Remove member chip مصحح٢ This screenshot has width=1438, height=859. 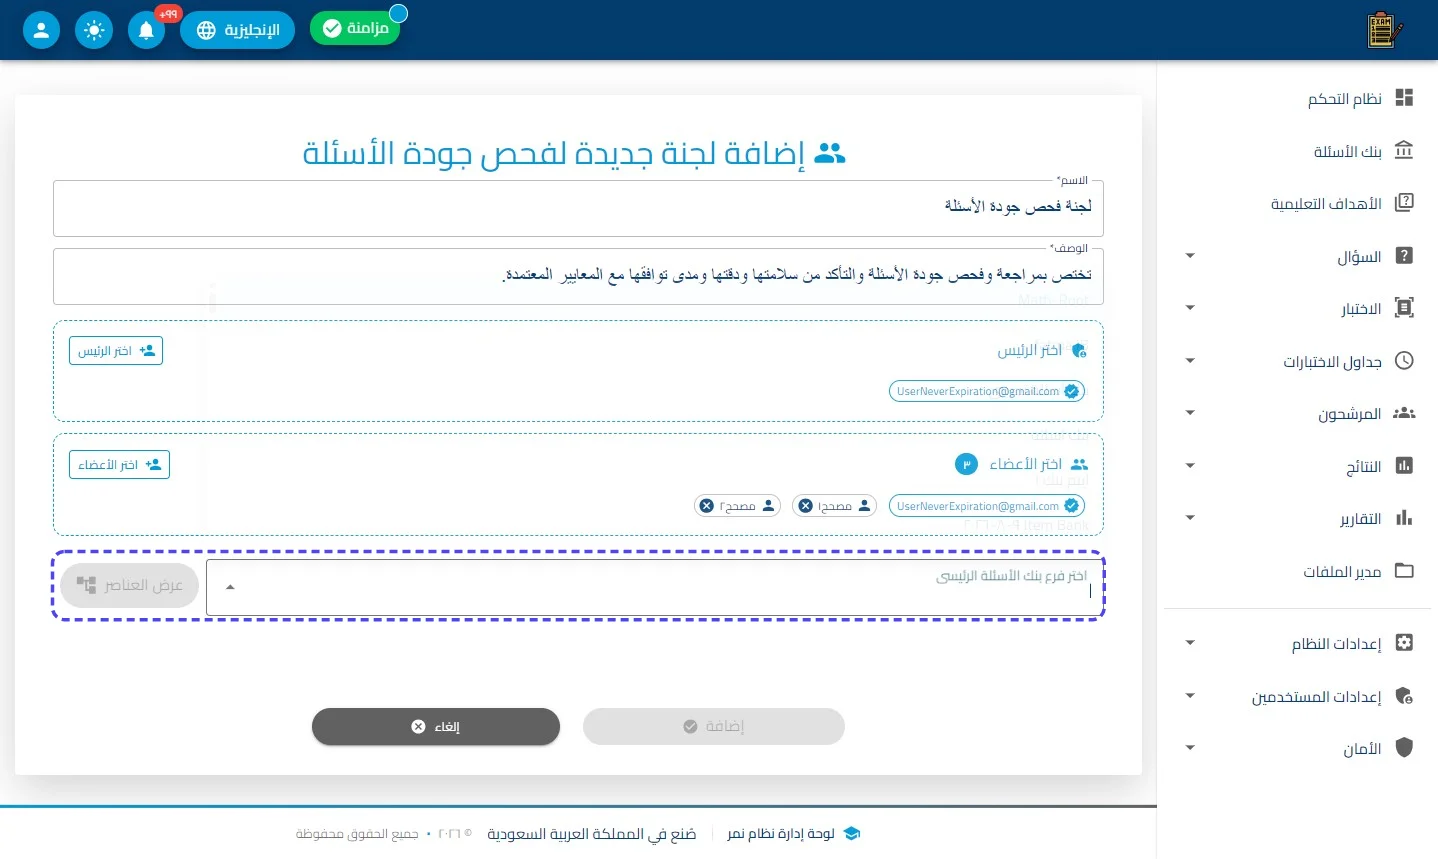point(707,506)
